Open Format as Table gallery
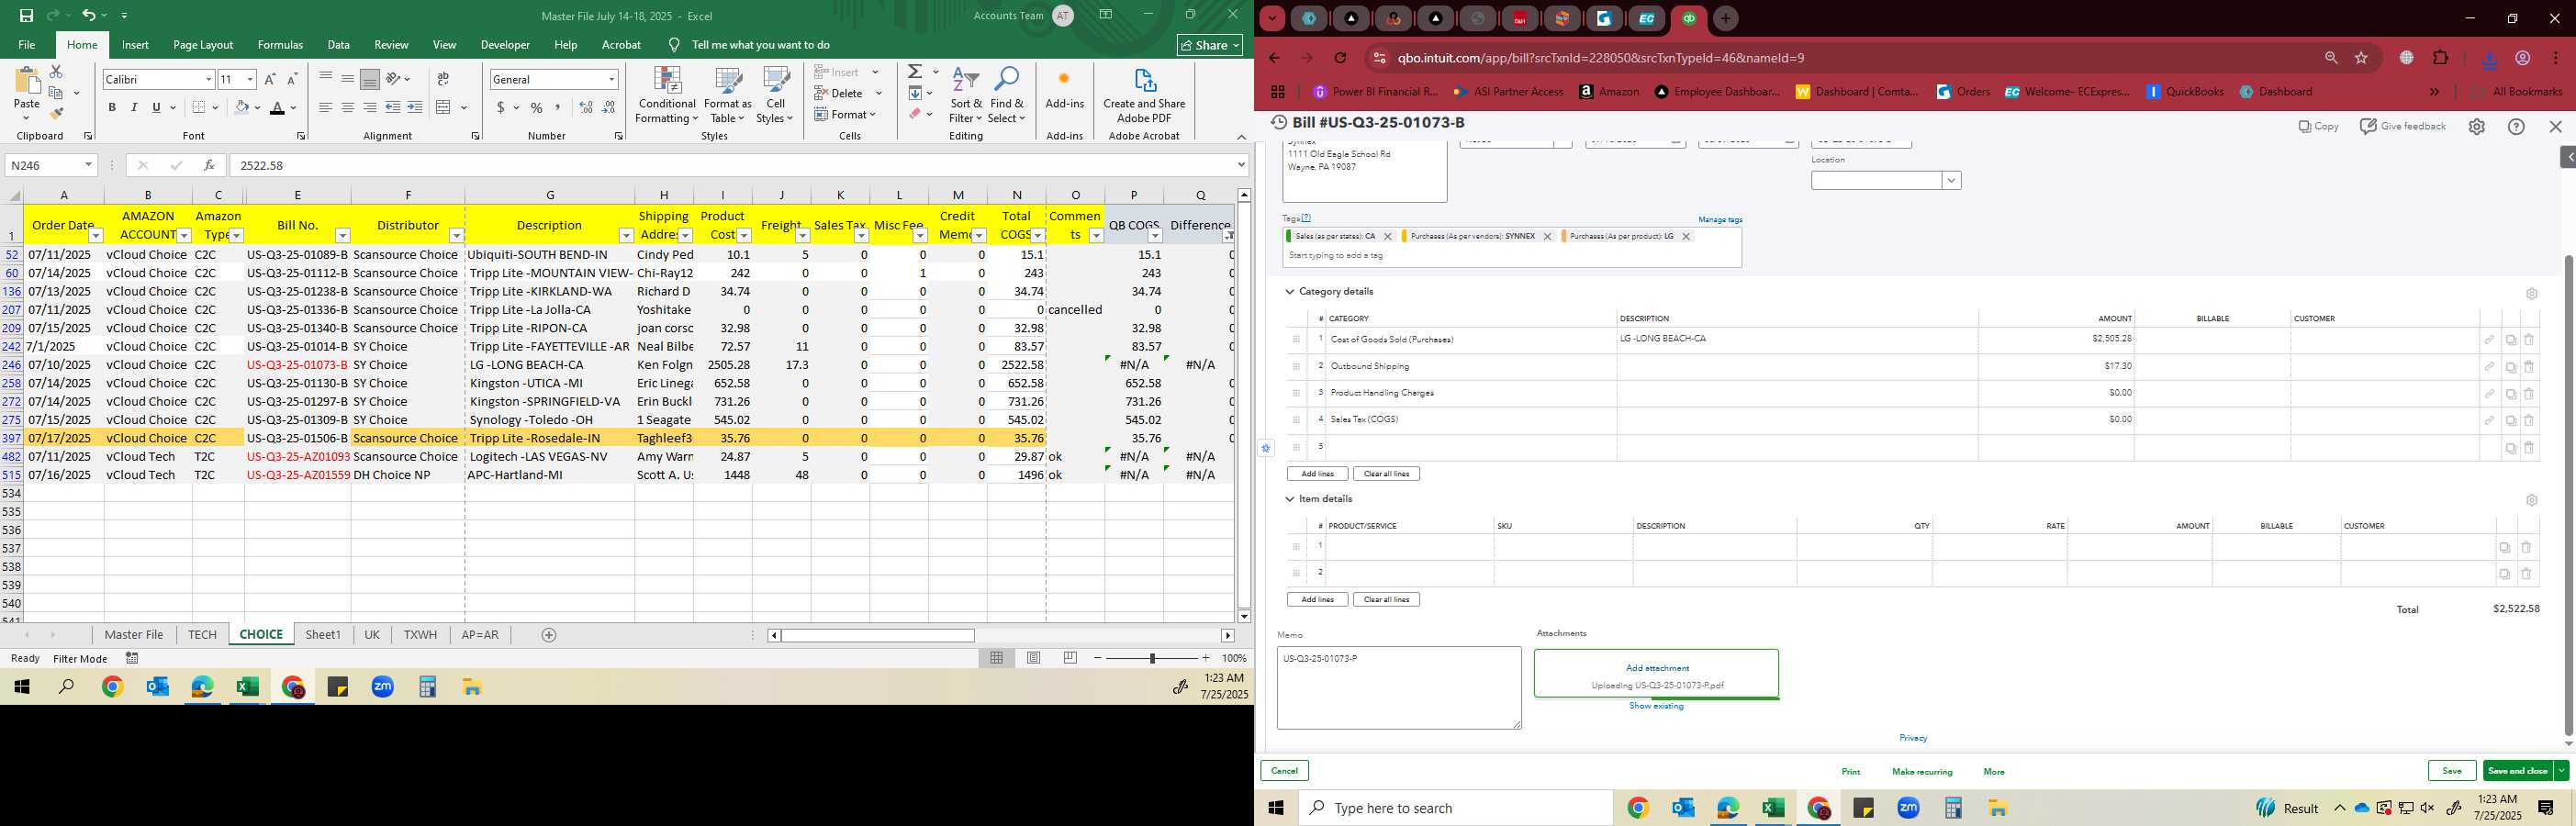Image resolution: width=2576 pixels, height=826 pixels. 728,95
